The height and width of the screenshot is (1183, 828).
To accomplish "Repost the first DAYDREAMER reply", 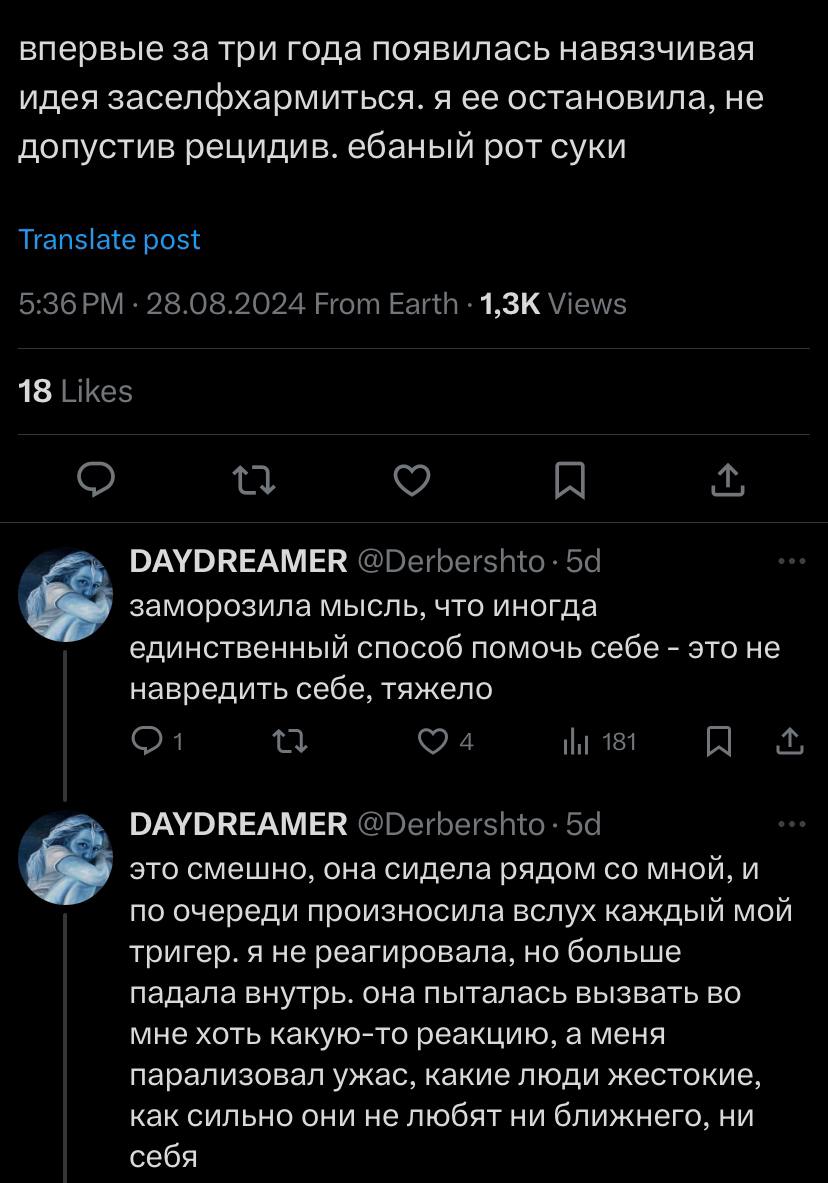I will pyautogui.click(x=294, y=741).
